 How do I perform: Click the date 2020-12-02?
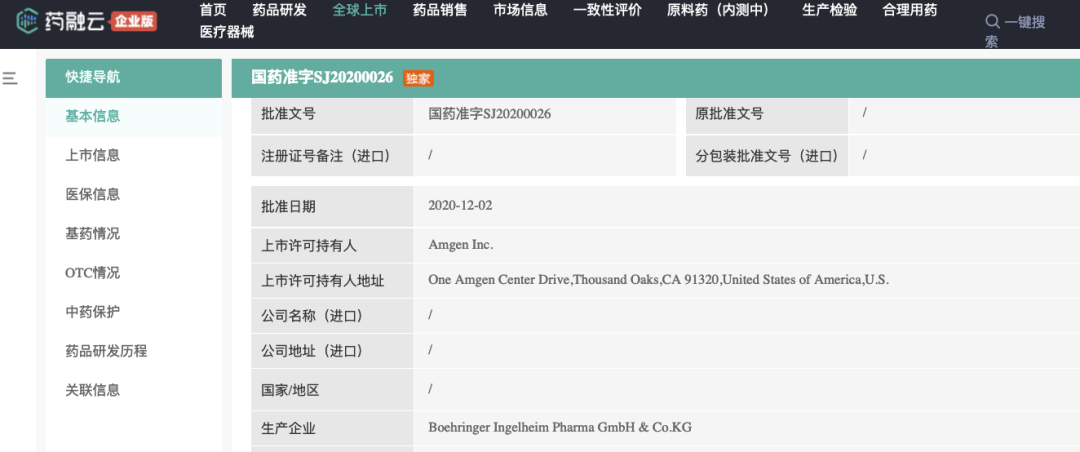point(460,205)
